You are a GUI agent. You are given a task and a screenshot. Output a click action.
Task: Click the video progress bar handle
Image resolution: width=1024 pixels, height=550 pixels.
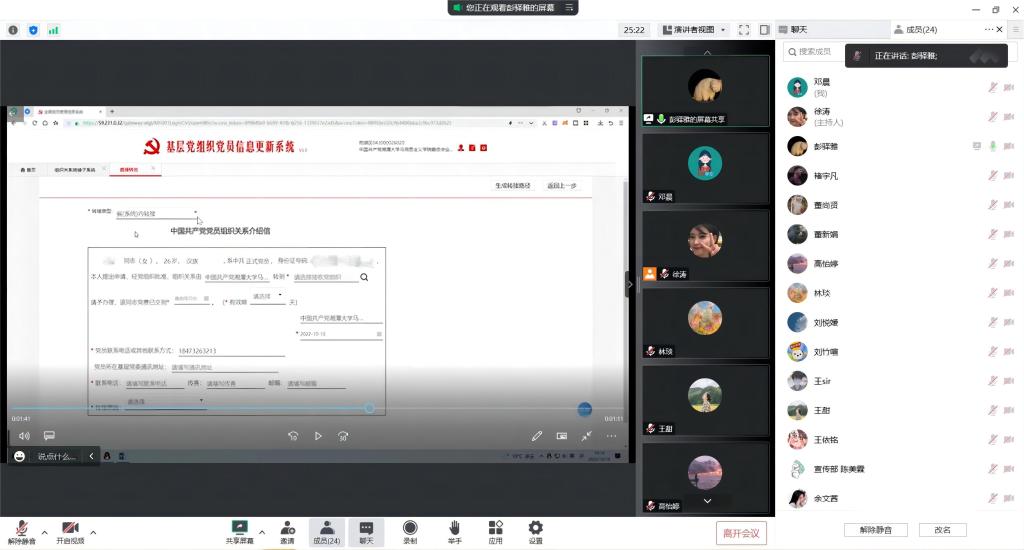pyautogui.click(x=369, y=408)
